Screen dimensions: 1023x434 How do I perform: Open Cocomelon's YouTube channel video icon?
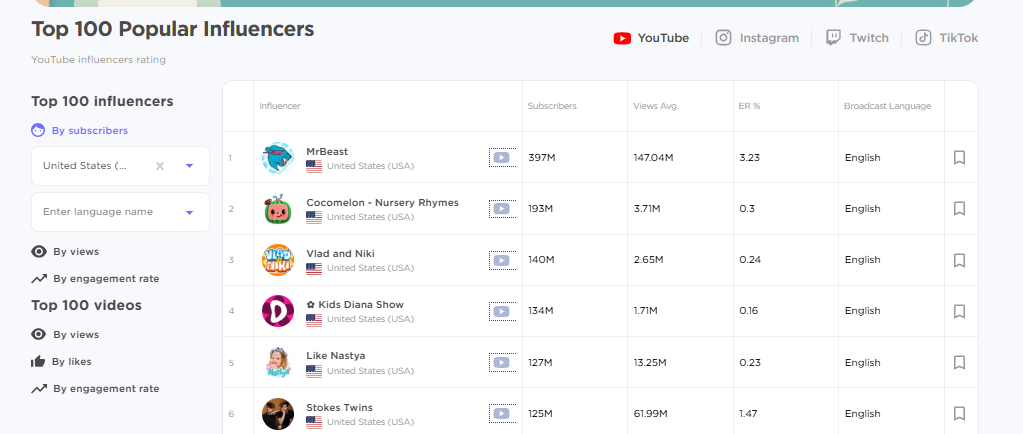[x=502, y=209]
